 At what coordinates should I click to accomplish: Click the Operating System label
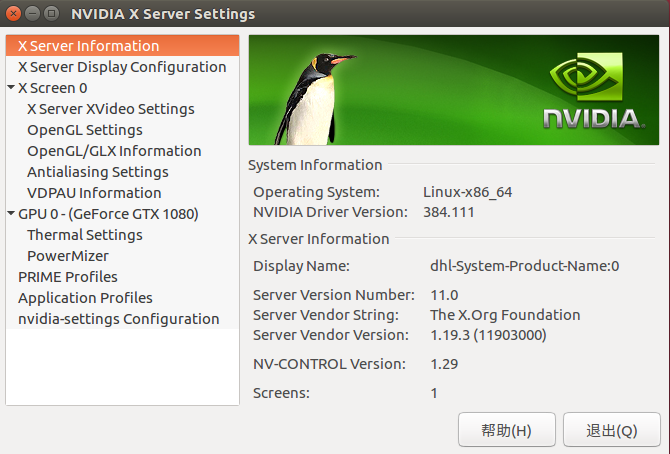(316, 192)
